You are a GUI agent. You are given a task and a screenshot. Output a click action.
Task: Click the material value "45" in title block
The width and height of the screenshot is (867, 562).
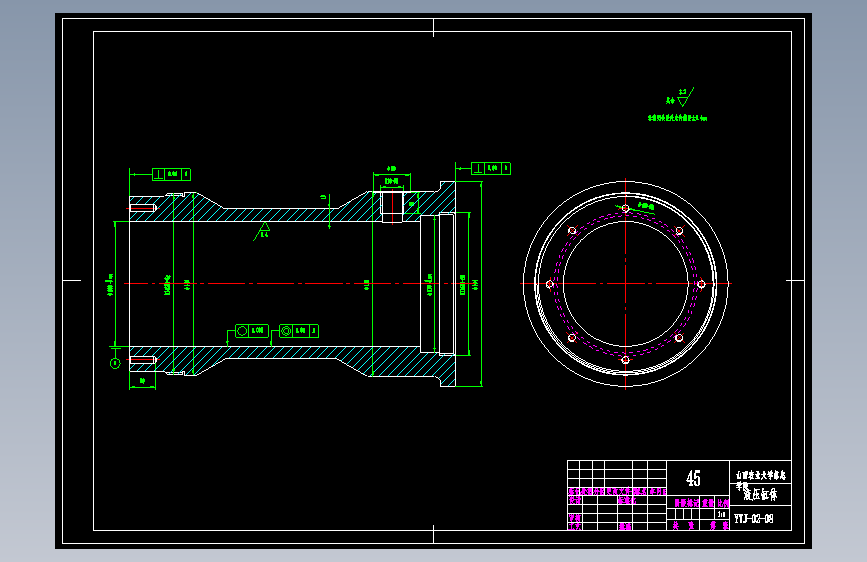[x=693, y=478]
